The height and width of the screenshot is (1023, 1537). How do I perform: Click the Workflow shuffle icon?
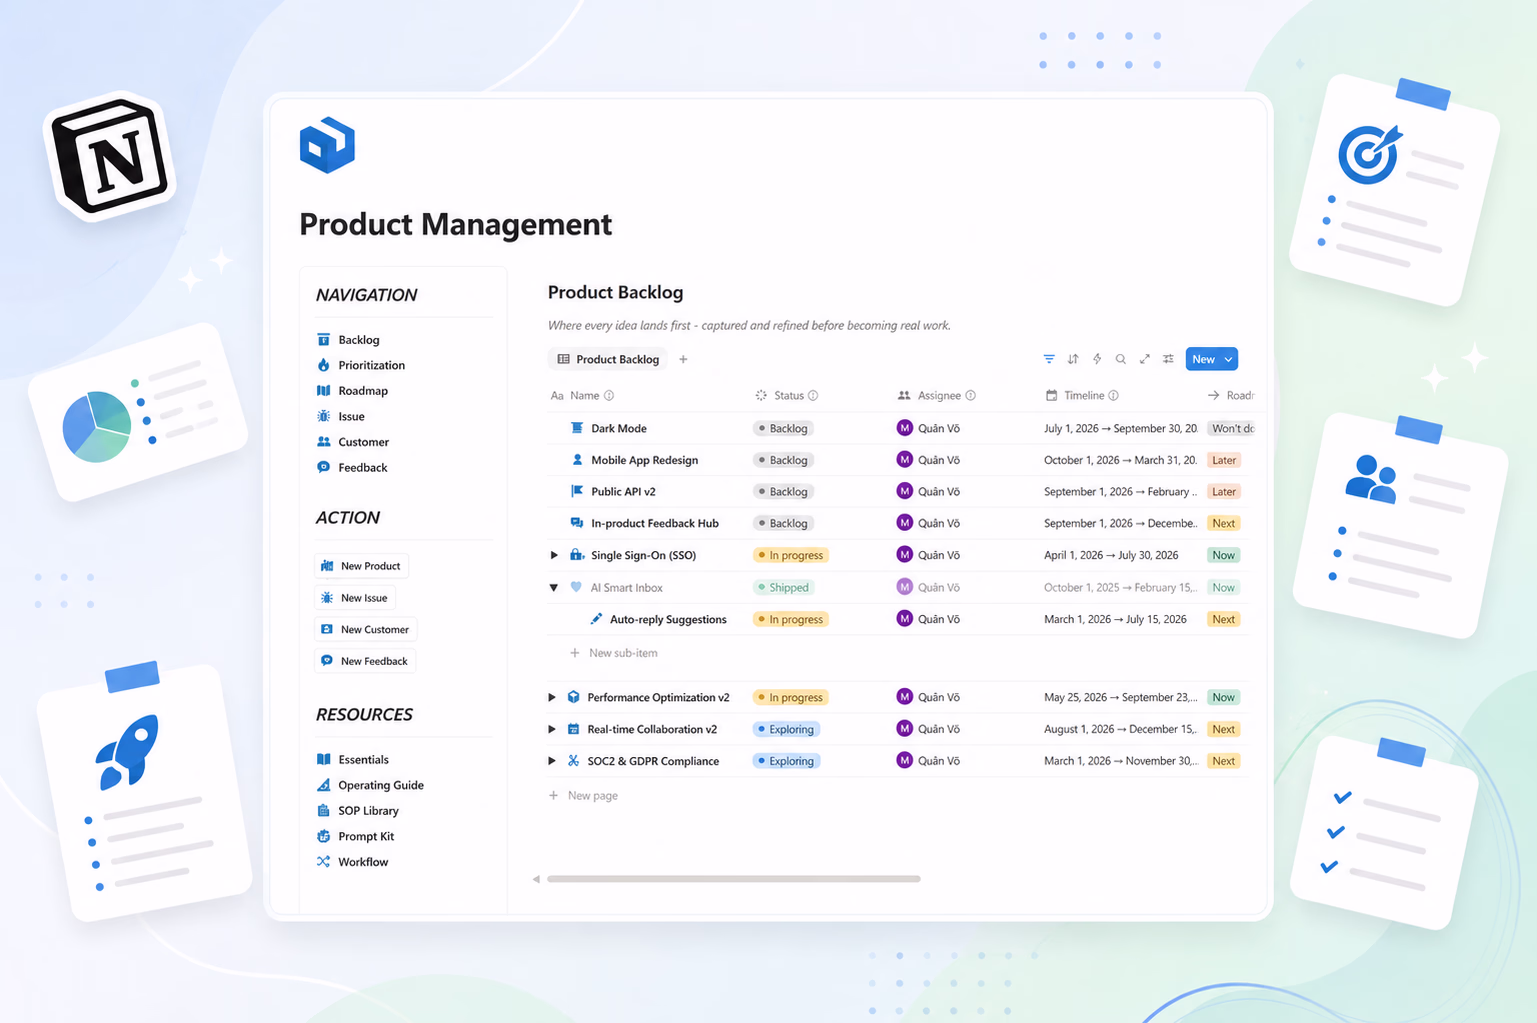pos(323,861)
